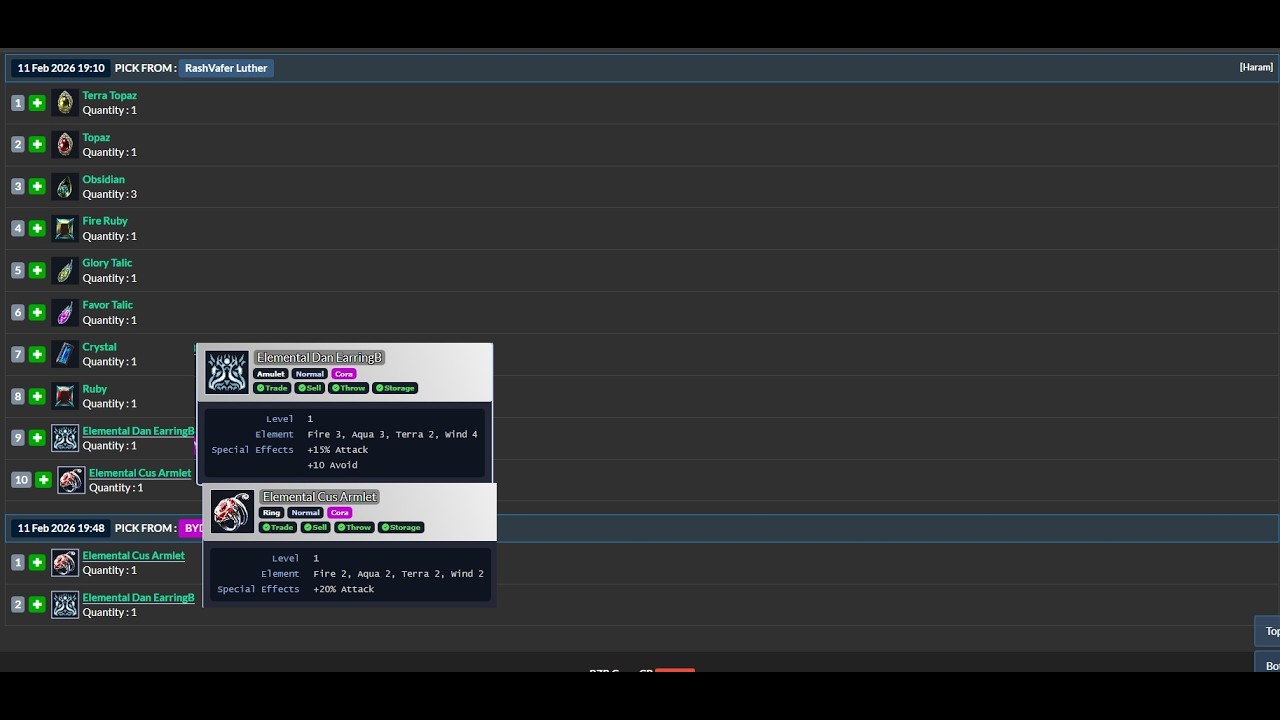
Task: Click the green plus in row 9 of the 19:10 list
Action: pos(37,438)
